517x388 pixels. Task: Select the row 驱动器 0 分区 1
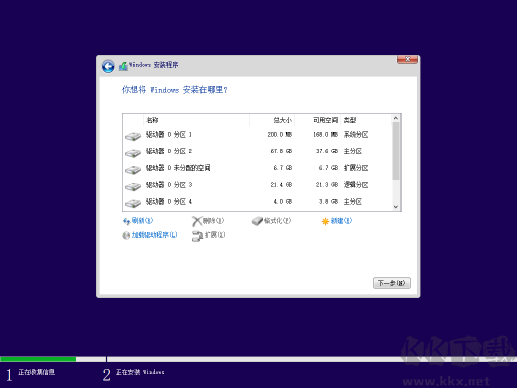257,135
